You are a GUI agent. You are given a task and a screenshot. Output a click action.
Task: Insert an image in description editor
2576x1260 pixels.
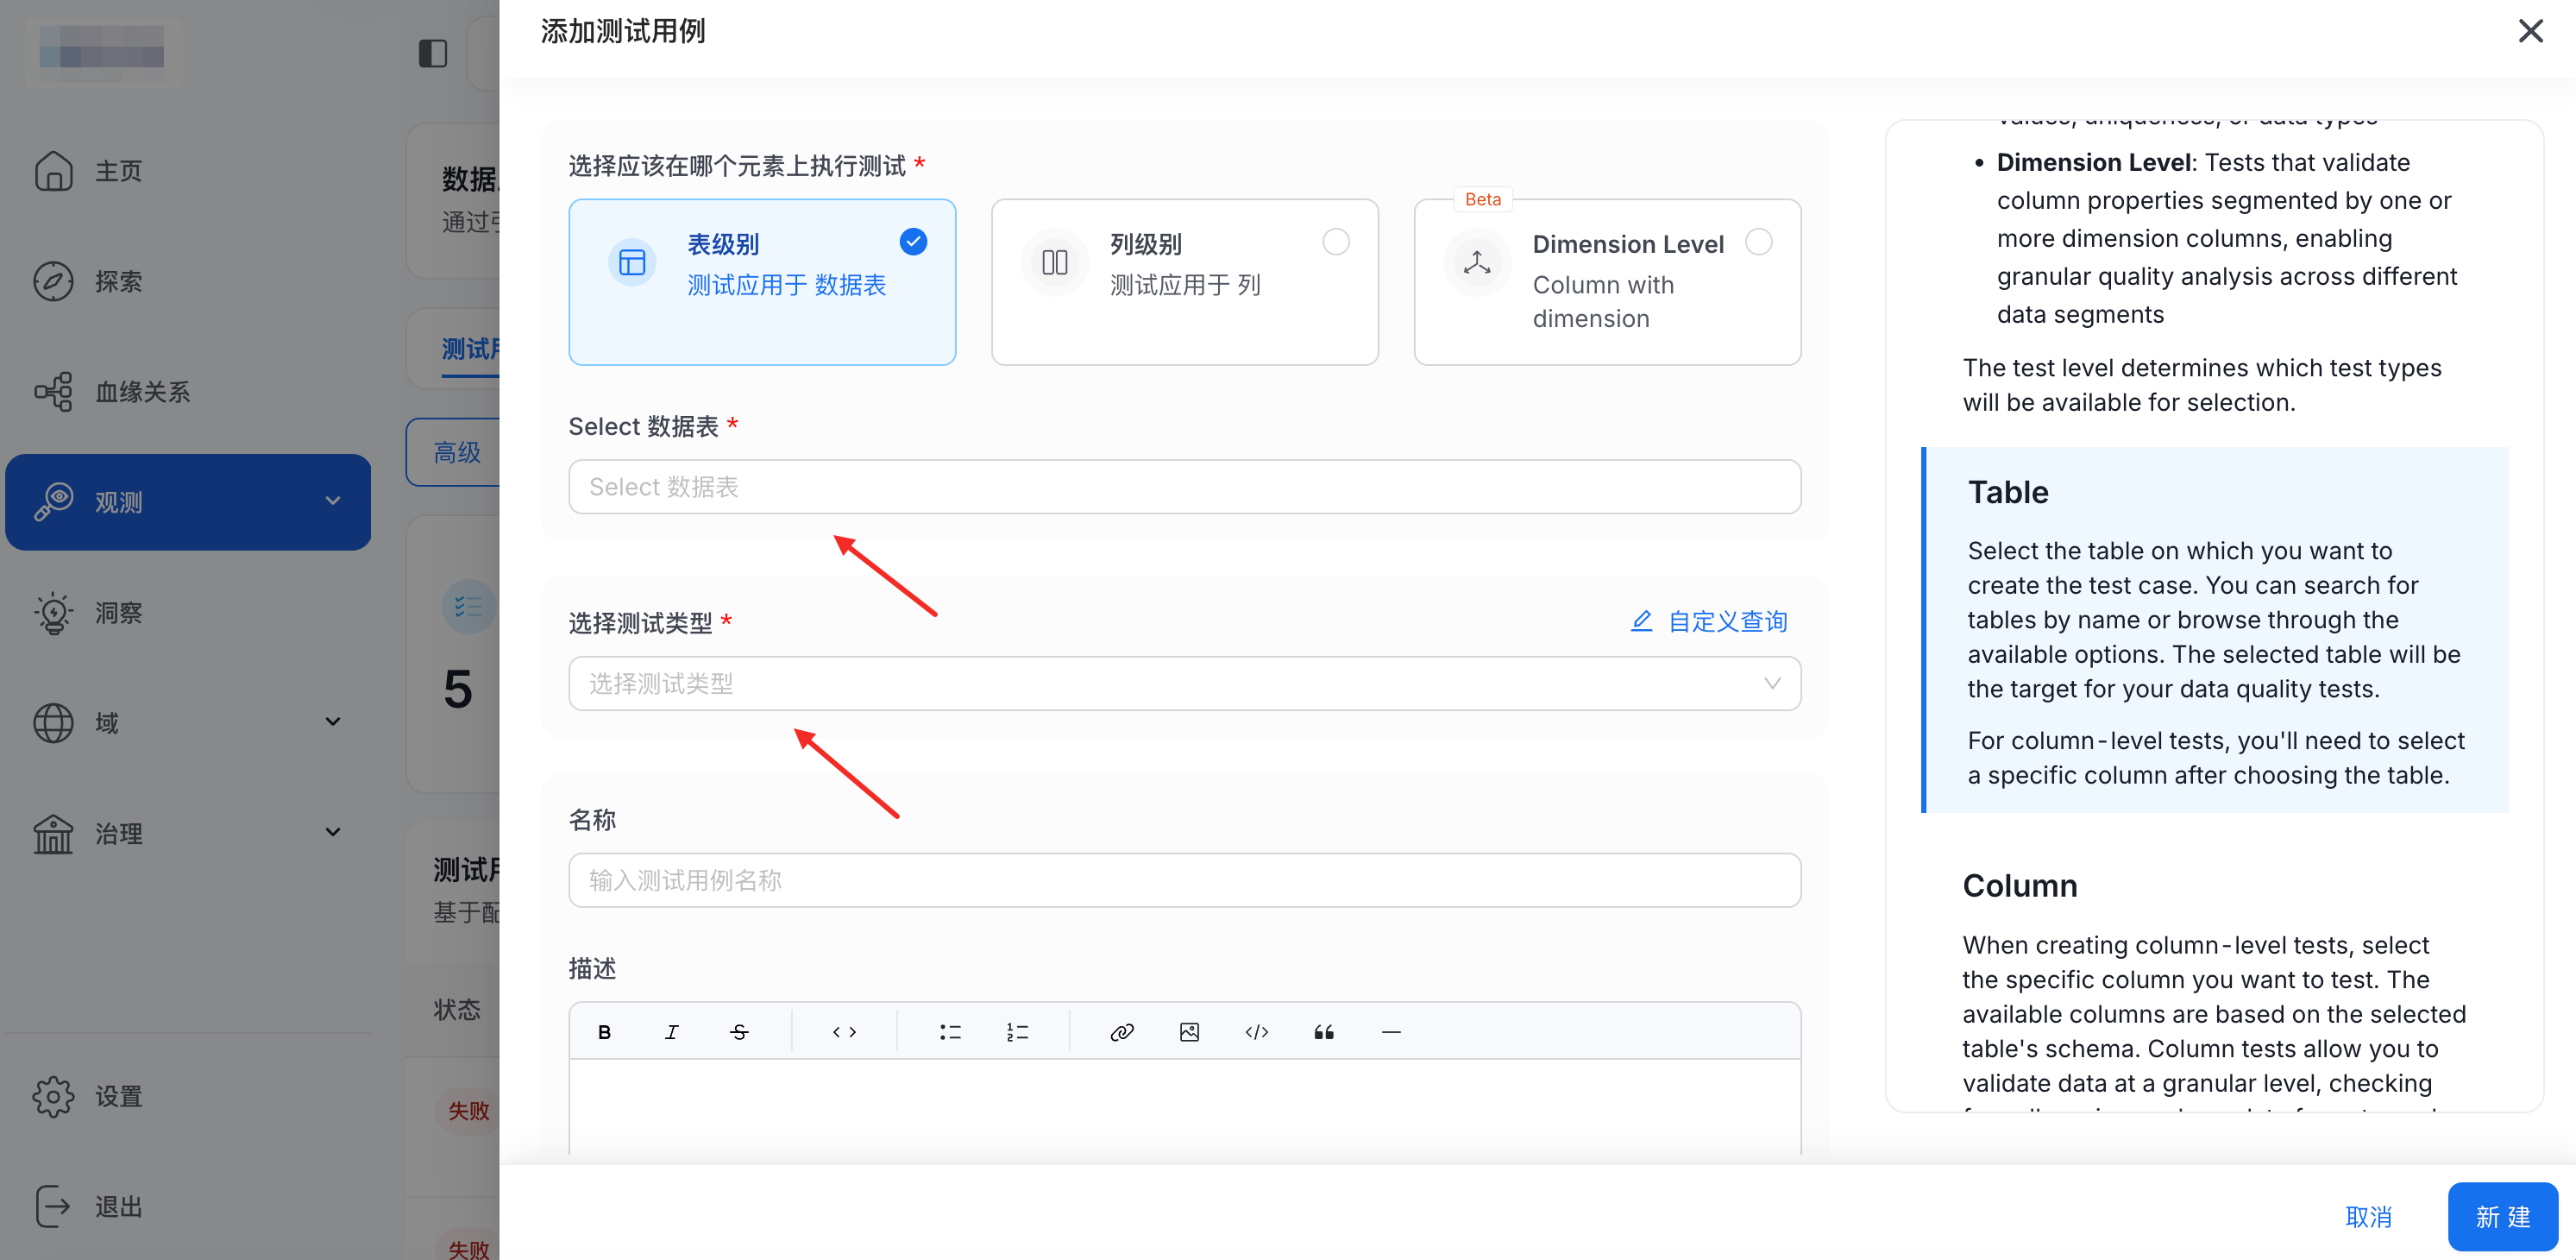click(1189, 1032)
